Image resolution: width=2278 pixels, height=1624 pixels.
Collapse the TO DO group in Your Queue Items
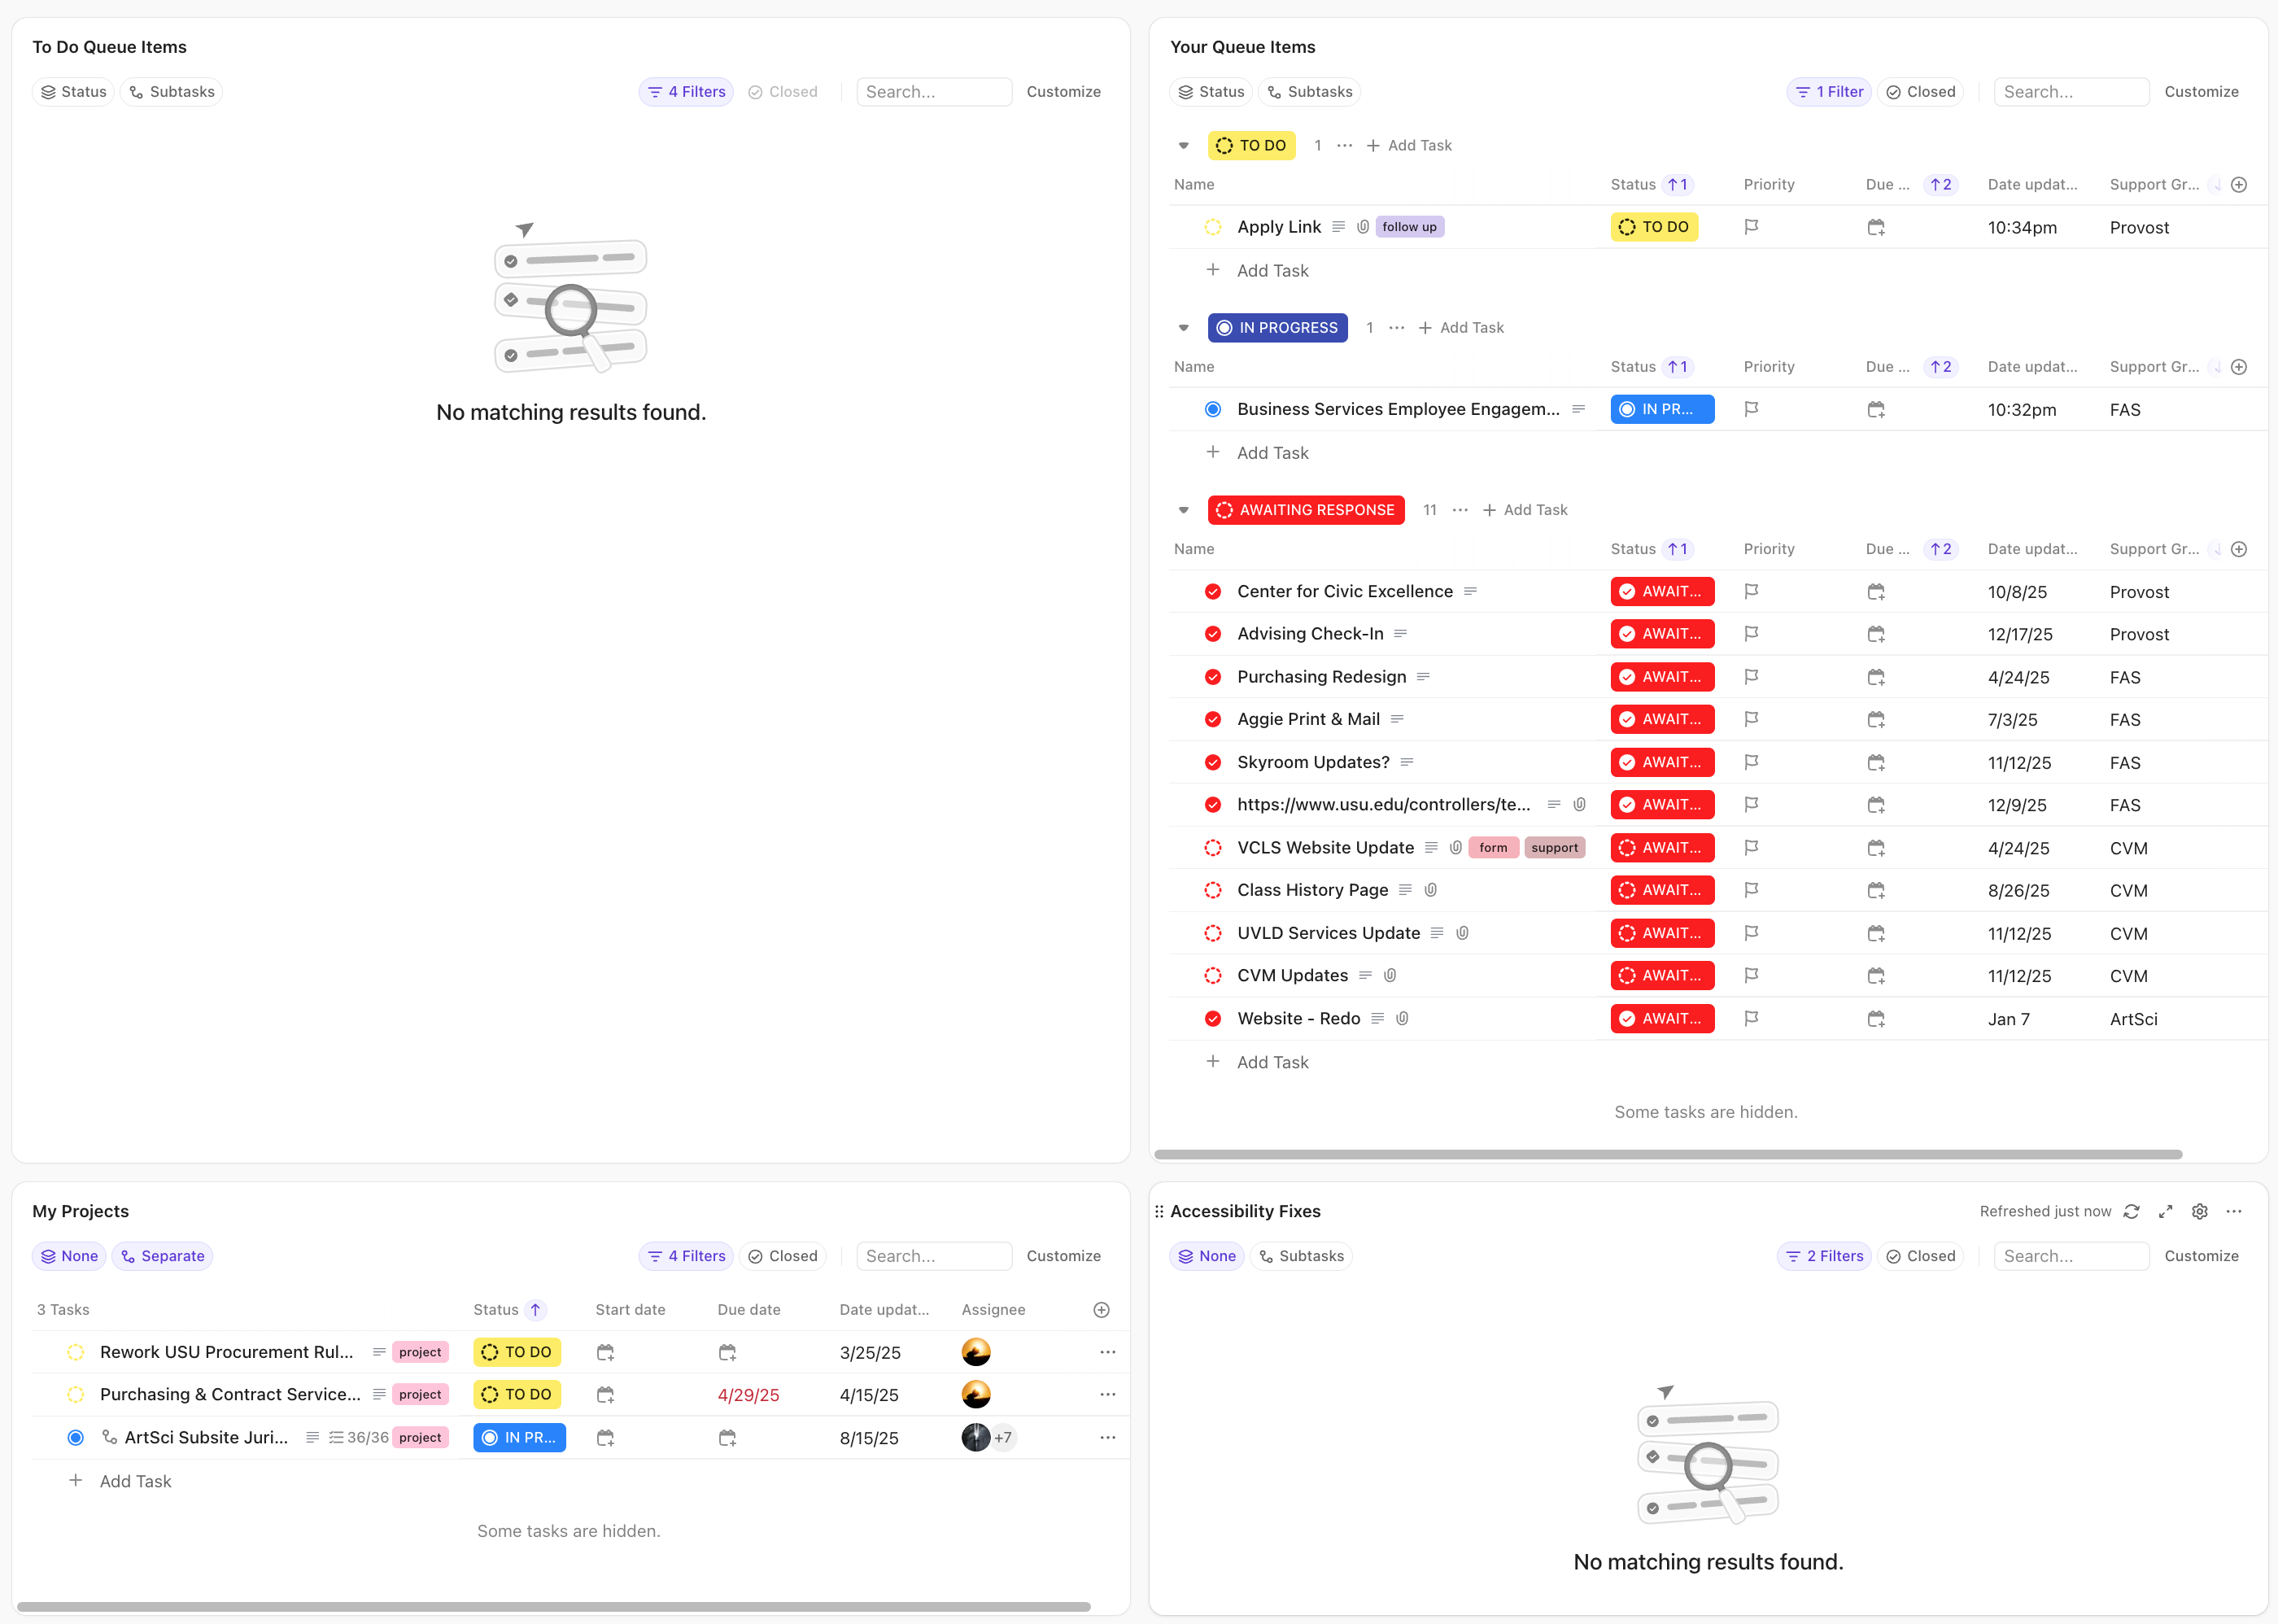1183,145
